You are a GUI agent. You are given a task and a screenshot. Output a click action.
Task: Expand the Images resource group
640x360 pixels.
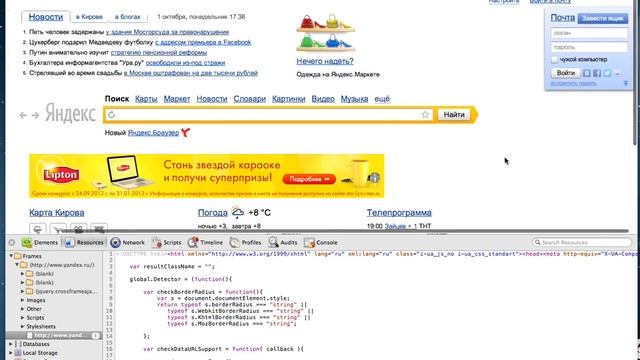[x=22, y=300]
